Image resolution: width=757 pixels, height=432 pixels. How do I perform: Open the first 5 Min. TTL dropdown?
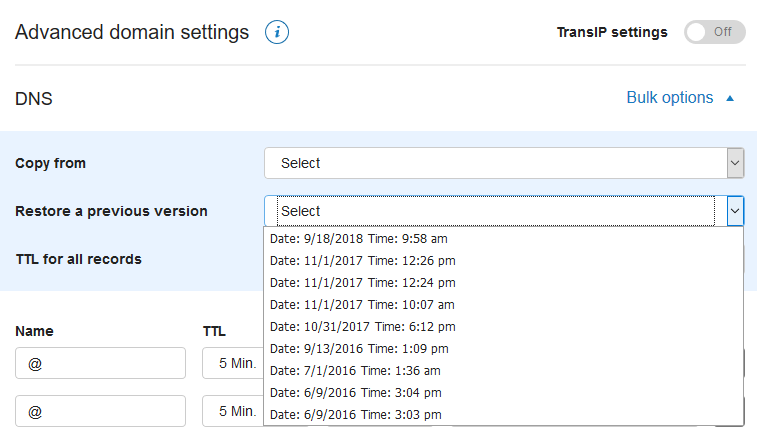tap(233, 363)
